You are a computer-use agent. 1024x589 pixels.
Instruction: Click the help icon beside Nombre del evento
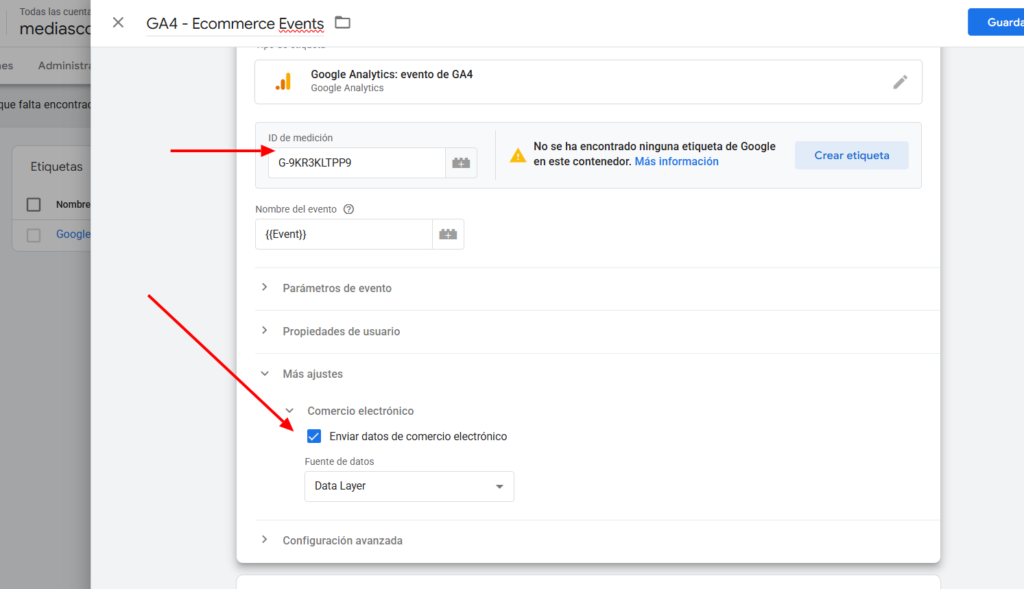point(349,210)
